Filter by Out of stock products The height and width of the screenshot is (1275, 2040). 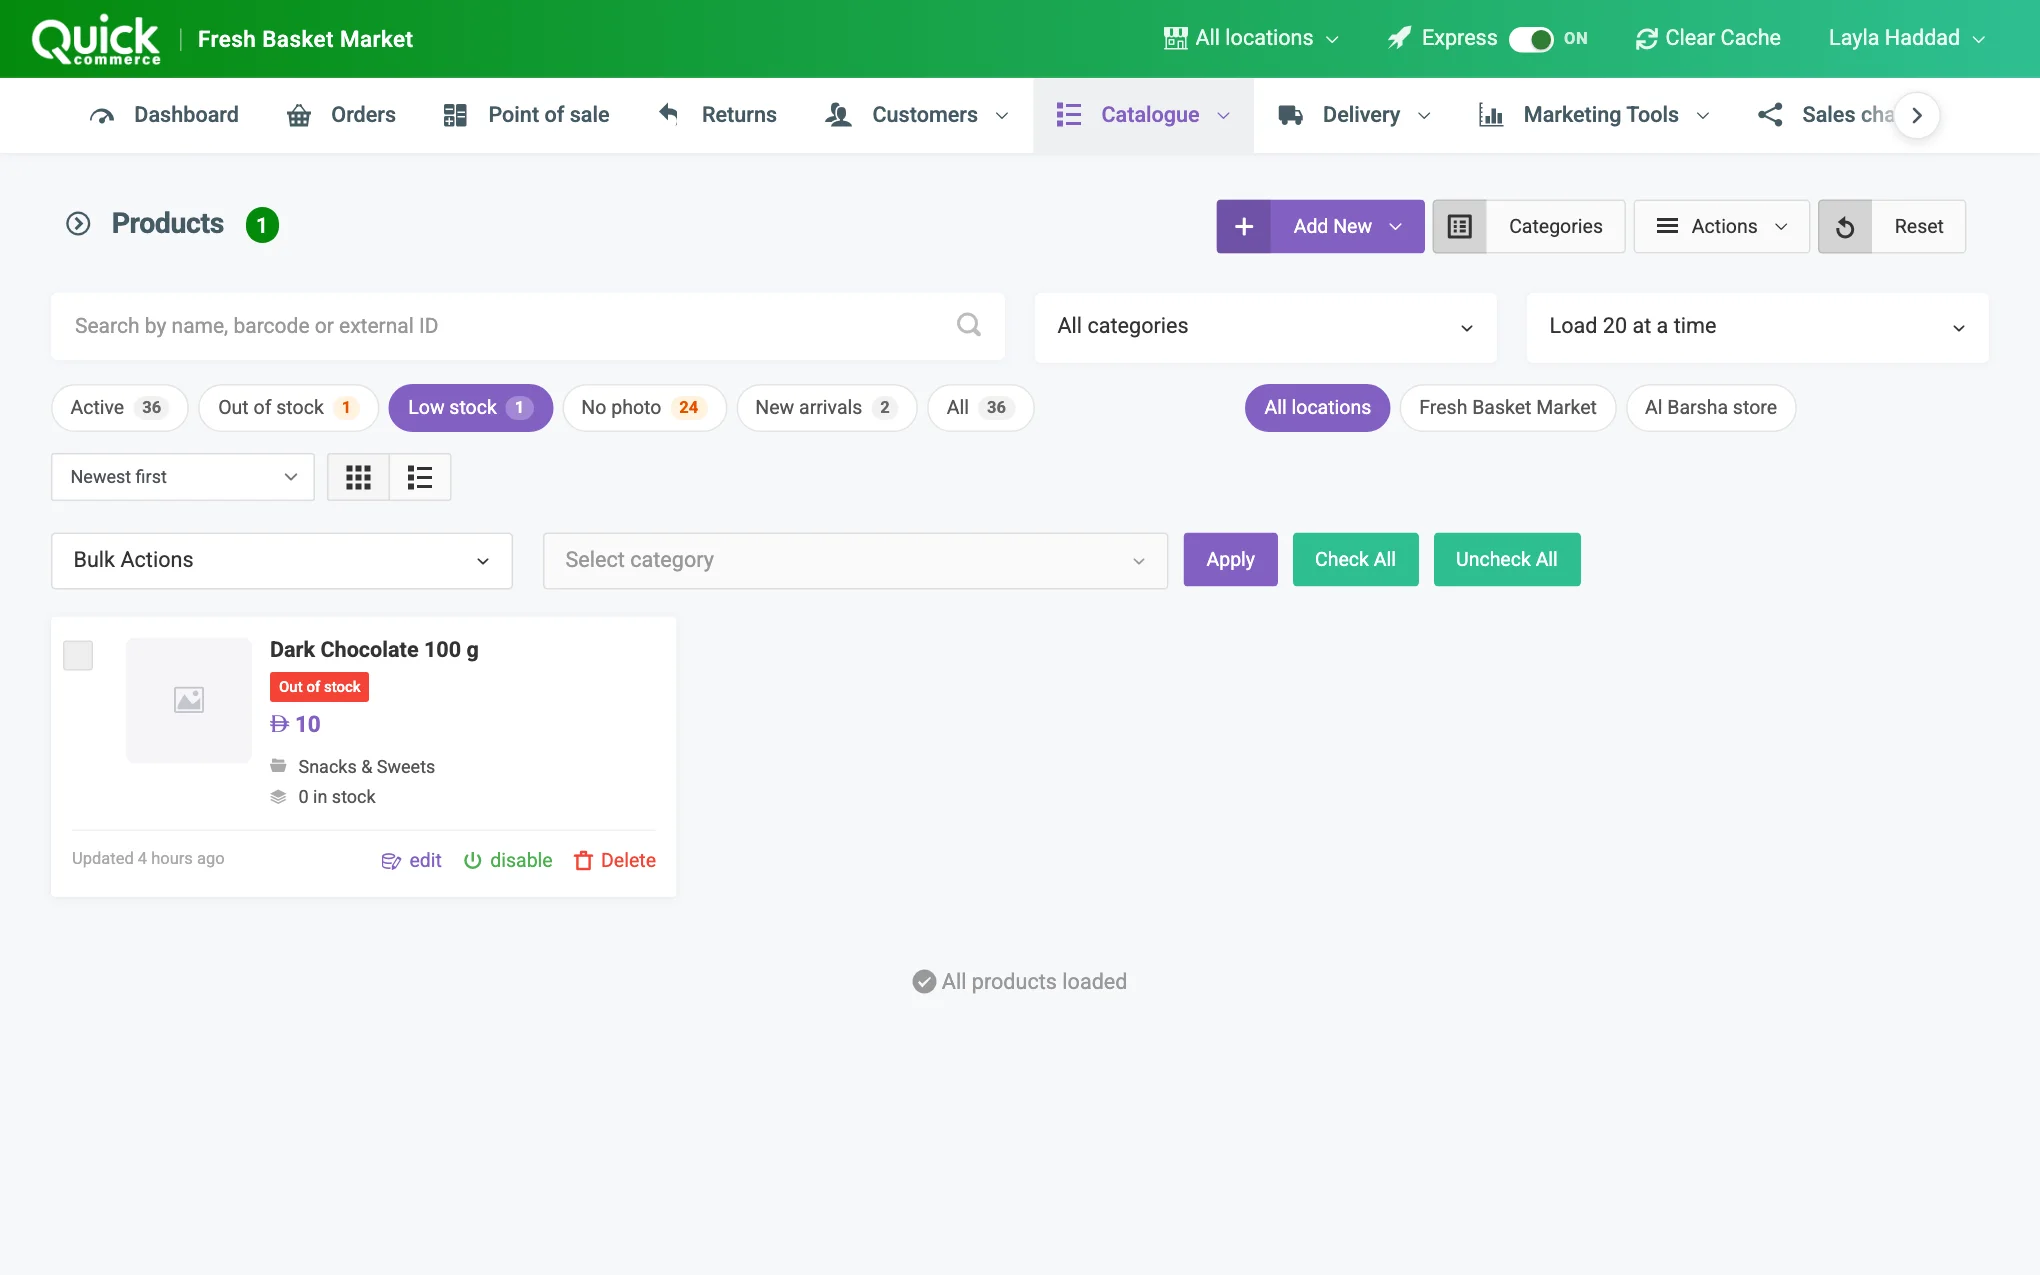[x=288, y=408]
